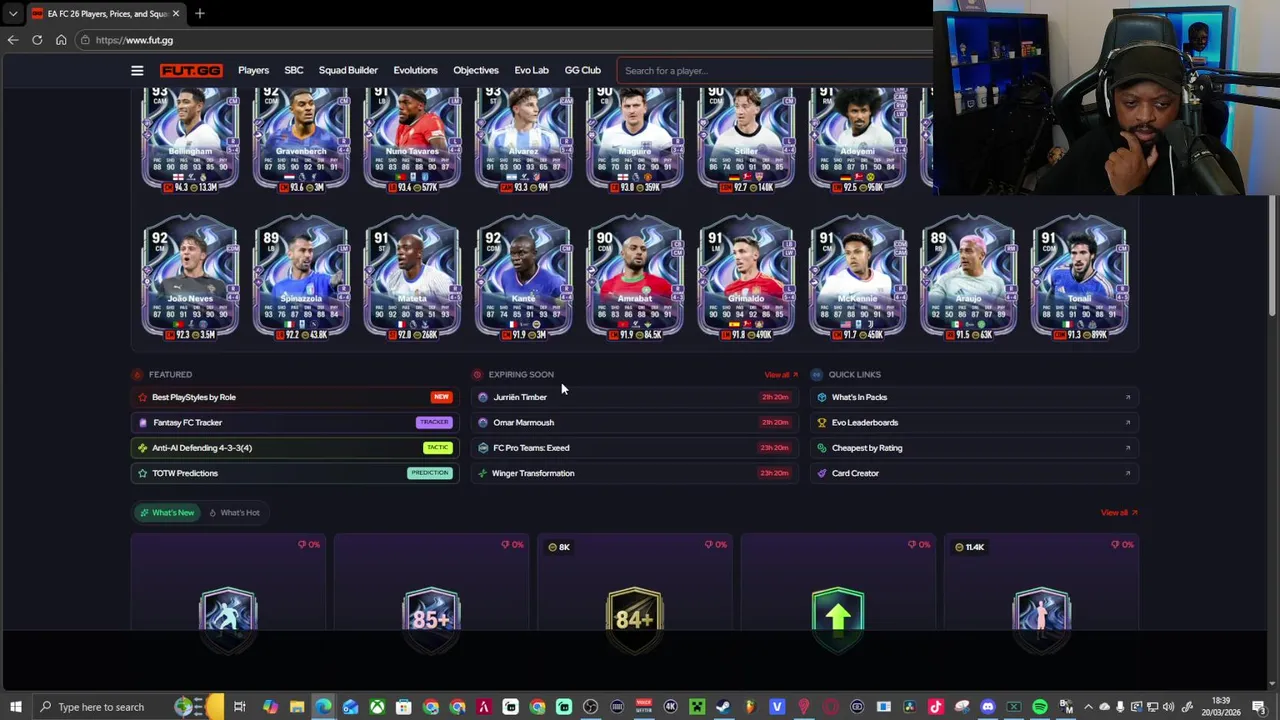The height and width of the screenshot is (720, 1280).
Task: Open the hamburger menu icon
Action: 137,70
